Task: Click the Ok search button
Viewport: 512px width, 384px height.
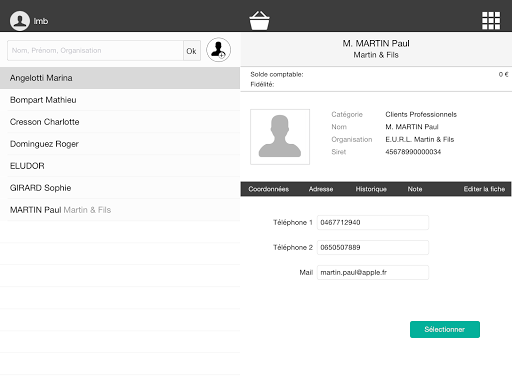Action: [192, 51]
